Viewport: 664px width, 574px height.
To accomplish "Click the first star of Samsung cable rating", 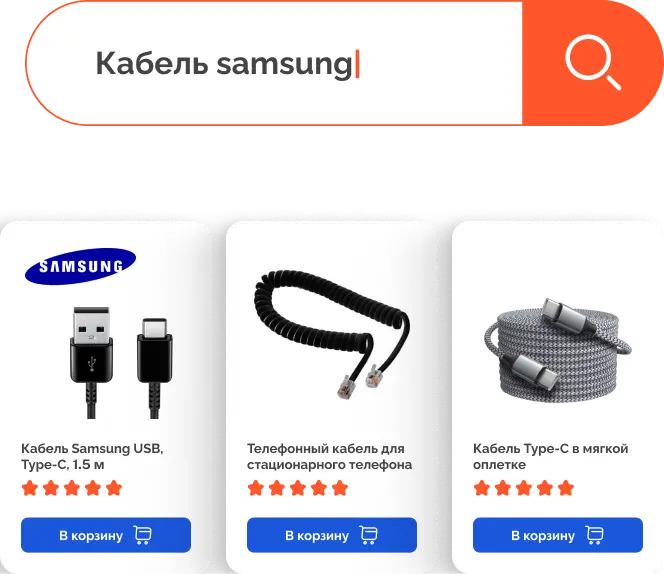I will point(30,488).
